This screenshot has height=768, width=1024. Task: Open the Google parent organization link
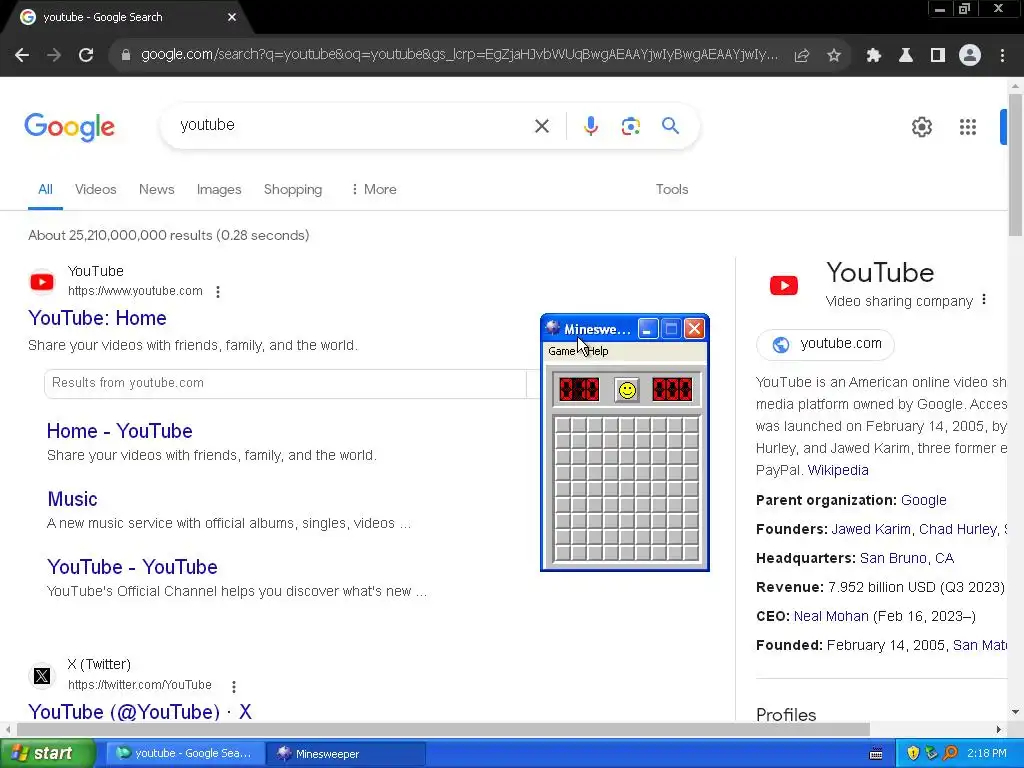coord(923,500)
